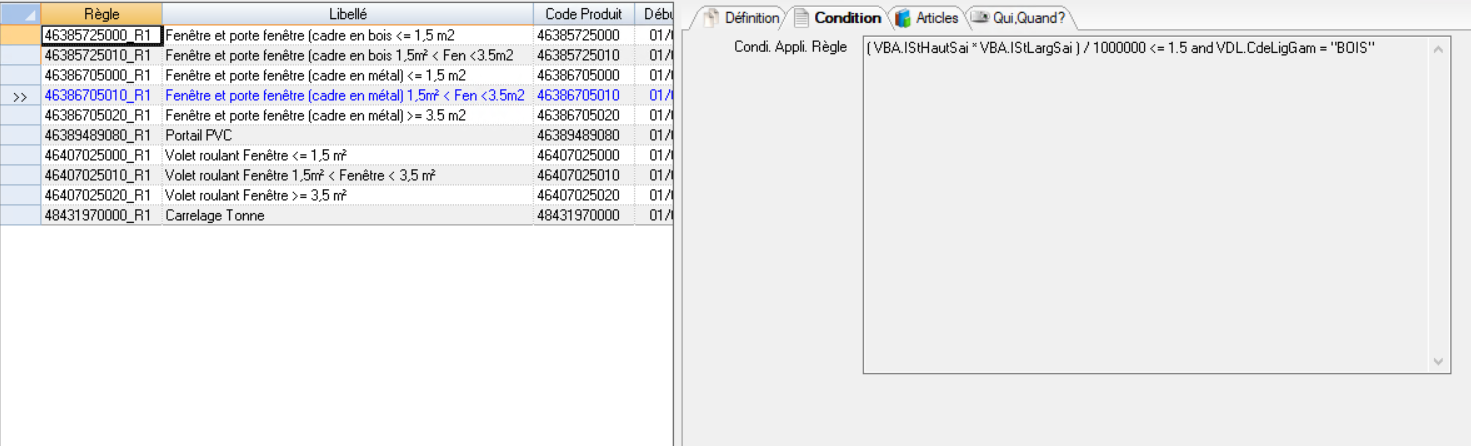Sort by the Règle column header
This screenshot has height=446, width=1471.
pyautogui.click(x=101, y=14)
